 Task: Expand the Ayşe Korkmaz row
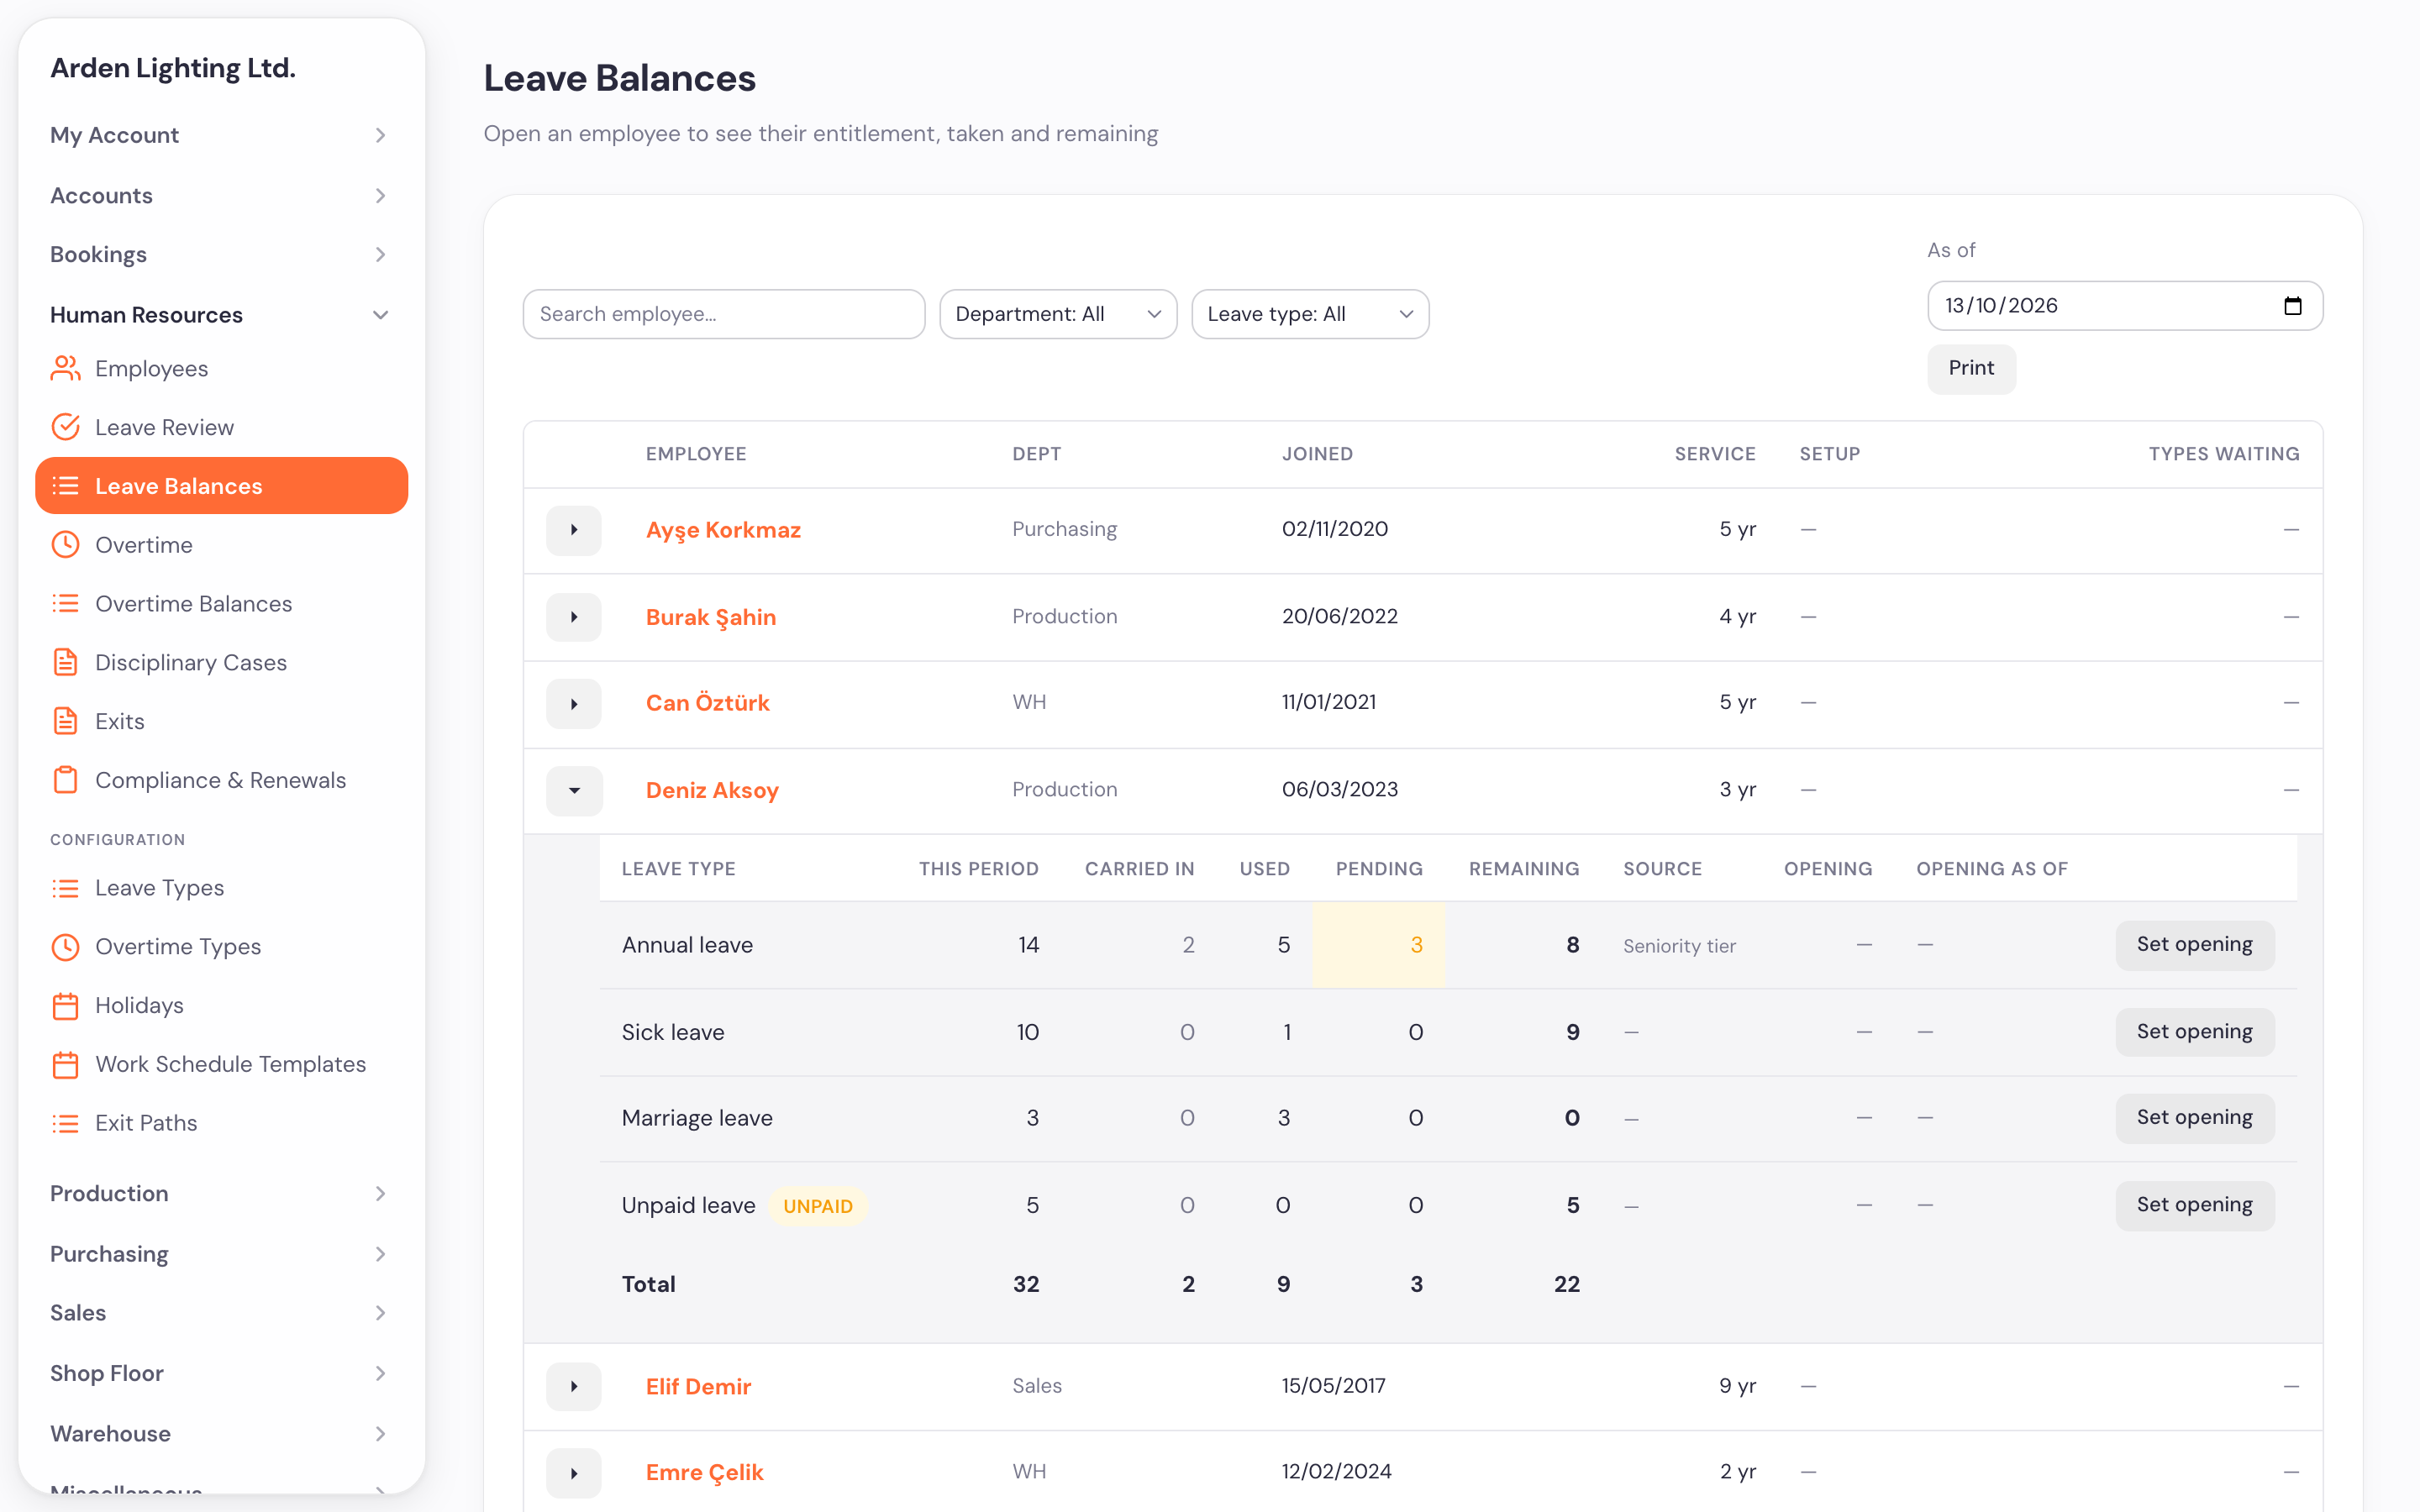click(x=574, y=529)
